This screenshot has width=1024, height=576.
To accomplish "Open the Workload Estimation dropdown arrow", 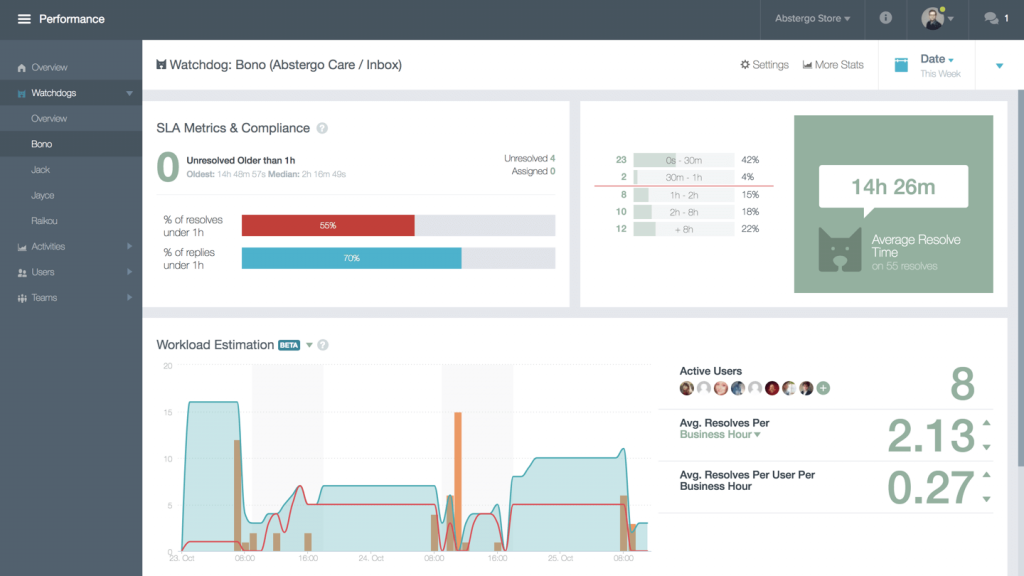I will coord(309,345).
